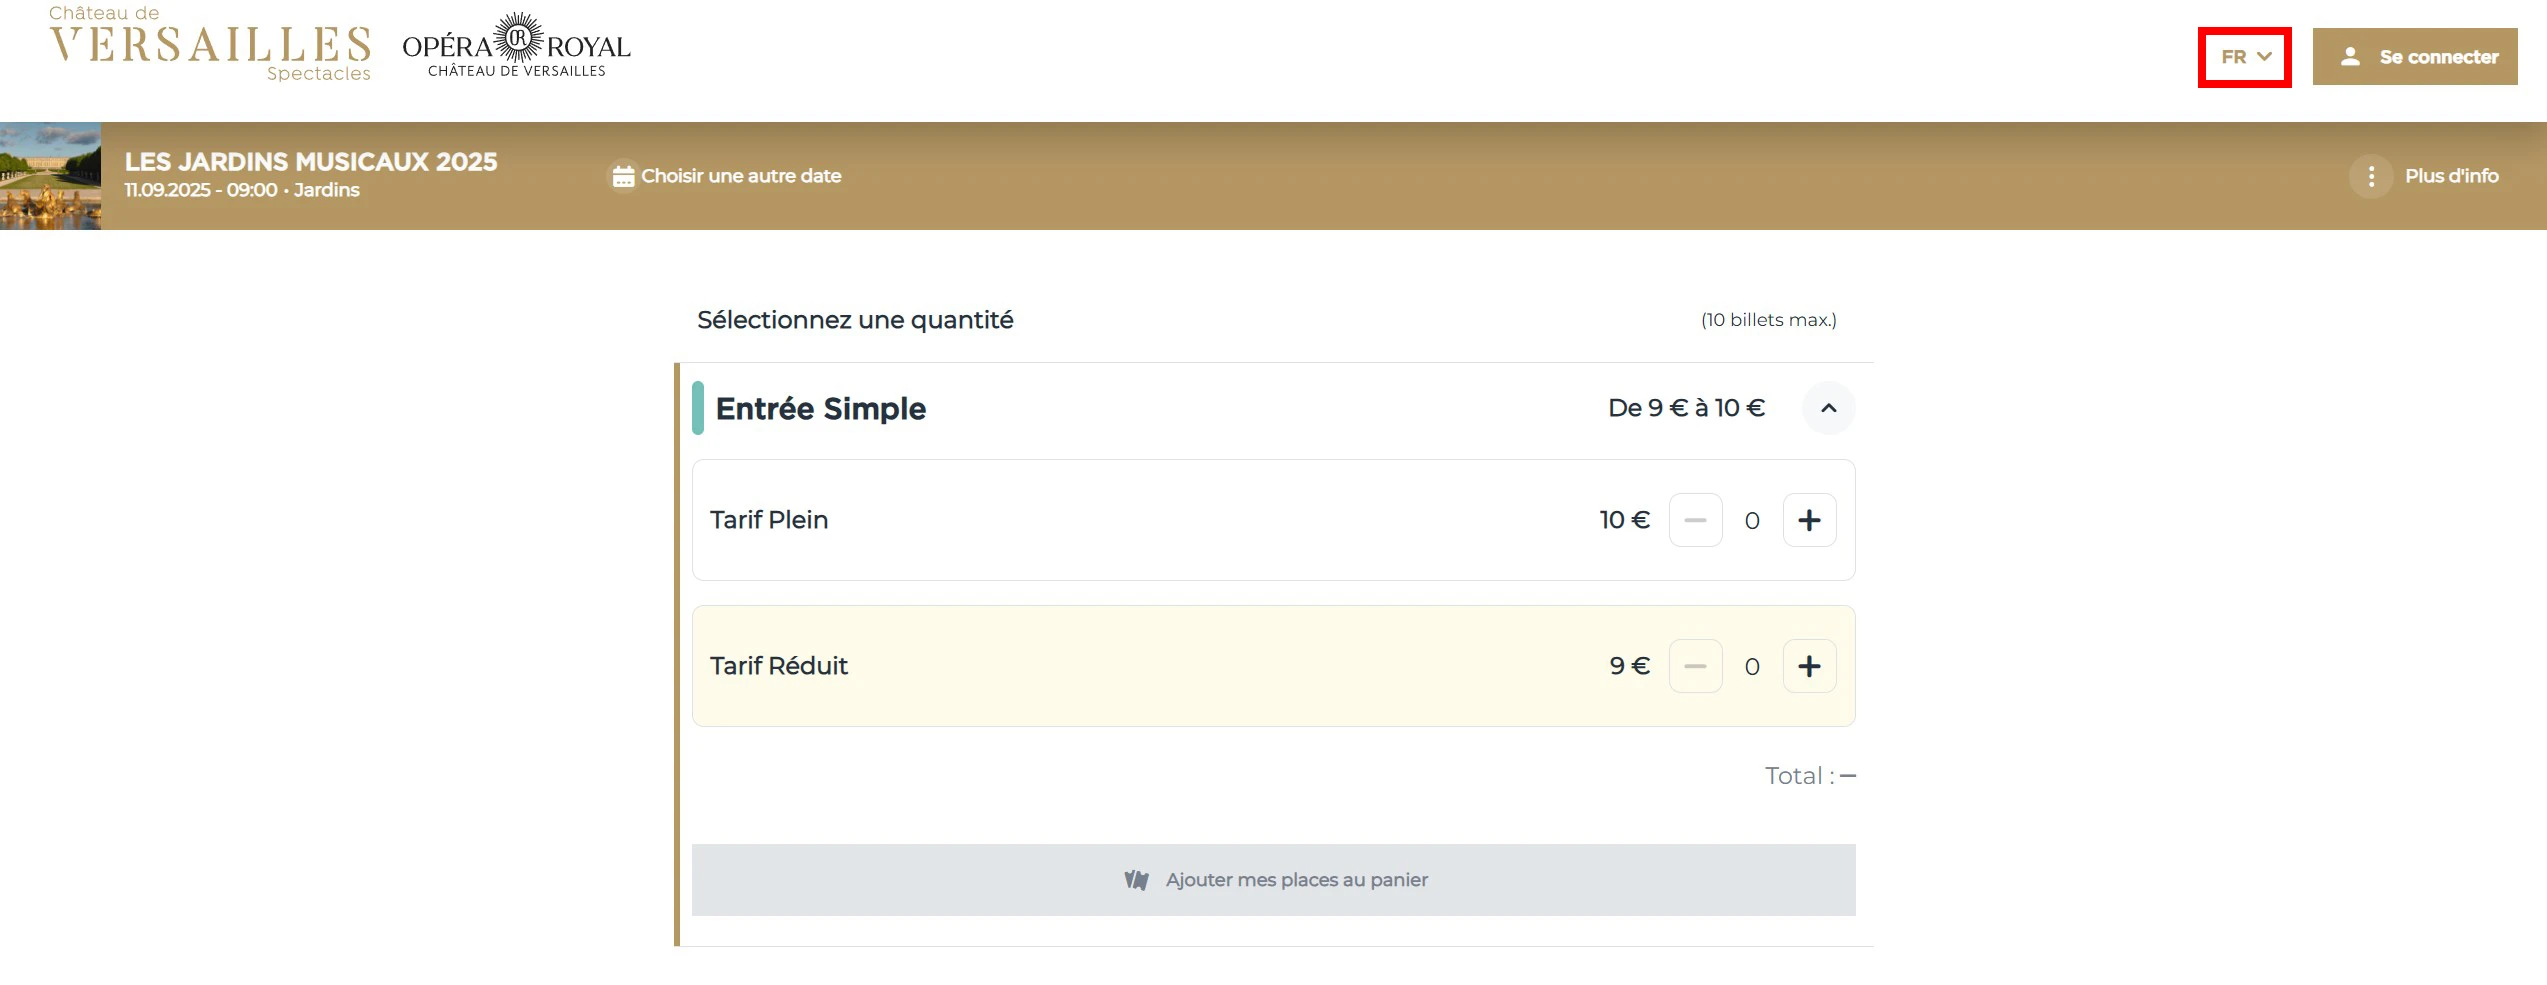This screenshot has width=2547, height=985.
Task: Click the user profile icon in Se connecter
Action: 2350,57
